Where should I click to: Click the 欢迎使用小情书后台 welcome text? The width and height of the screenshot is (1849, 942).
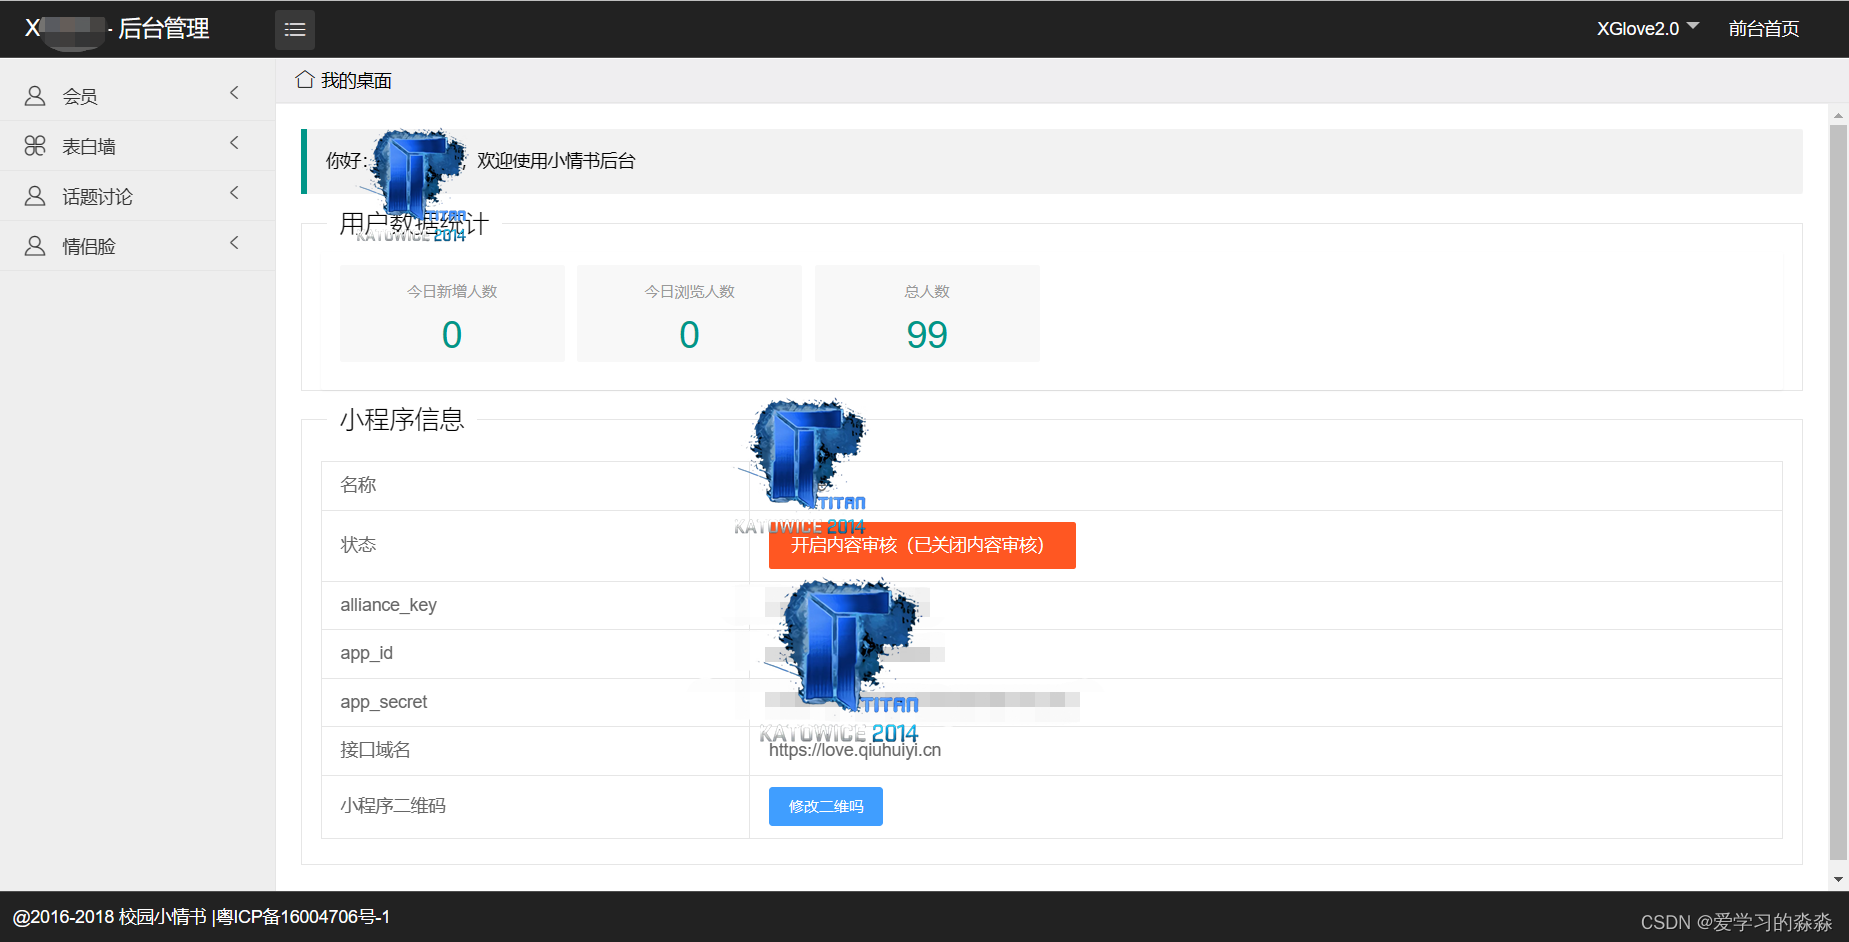coord(556,161)
